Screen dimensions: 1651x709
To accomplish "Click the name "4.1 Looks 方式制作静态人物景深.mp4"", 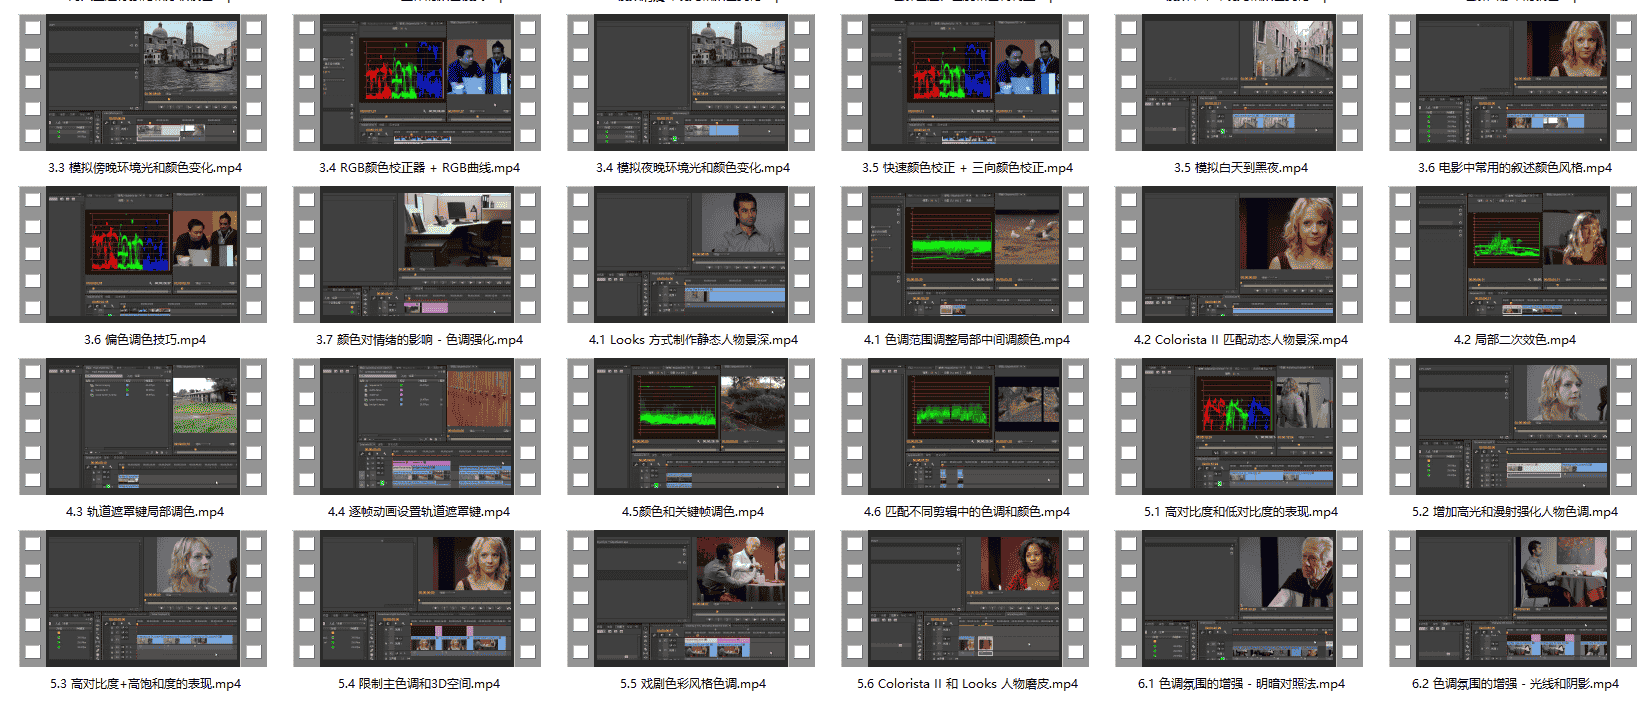I will click(693, 340).
